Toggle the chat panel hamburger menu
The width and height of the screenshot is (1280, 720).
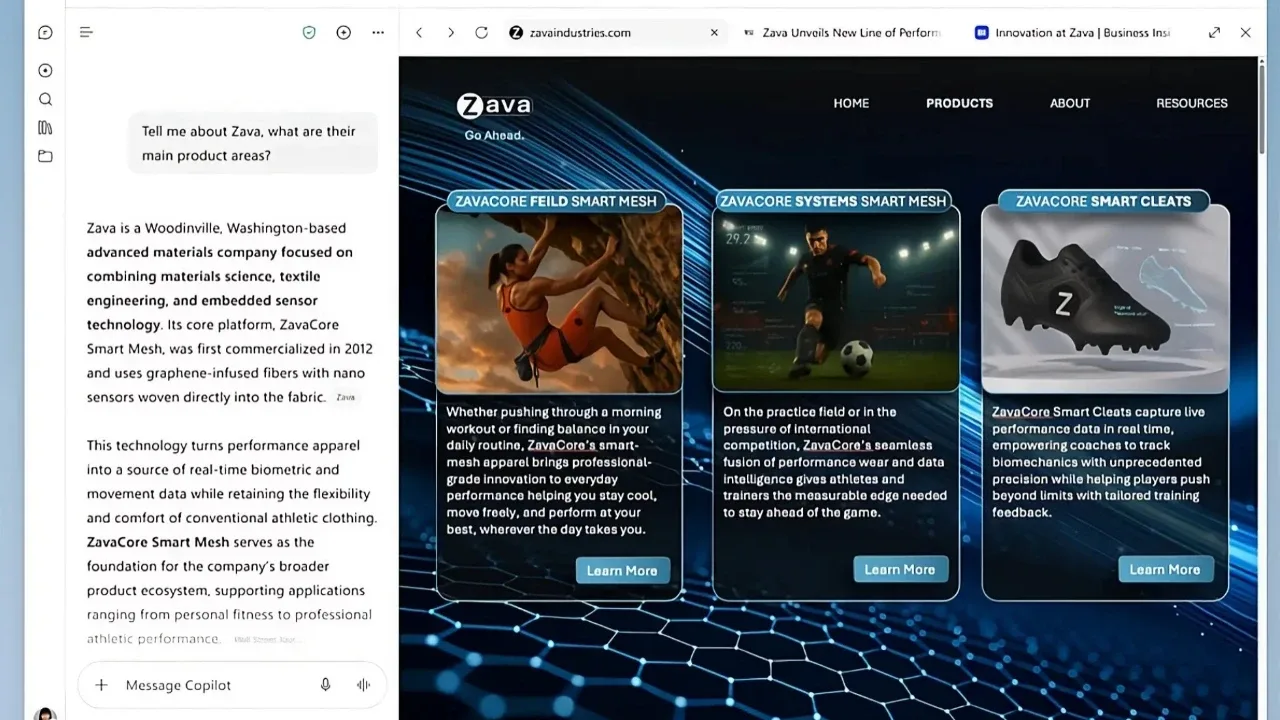[86, 32]
